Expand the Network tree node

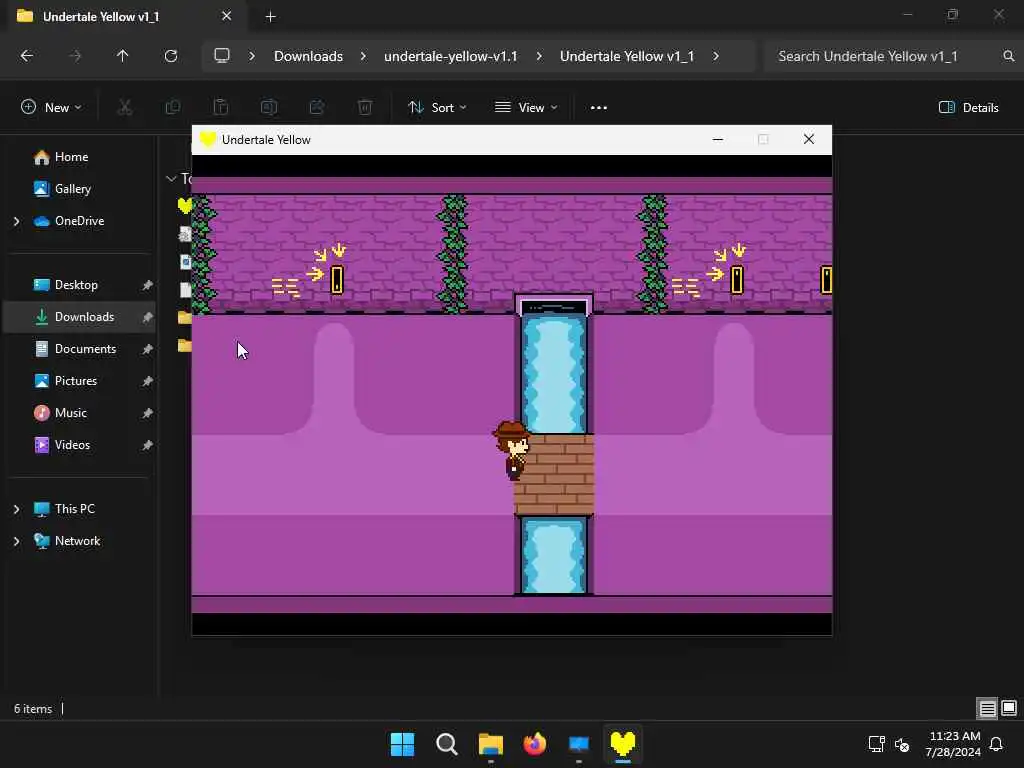pyautogui.click(x=16, y=541)
